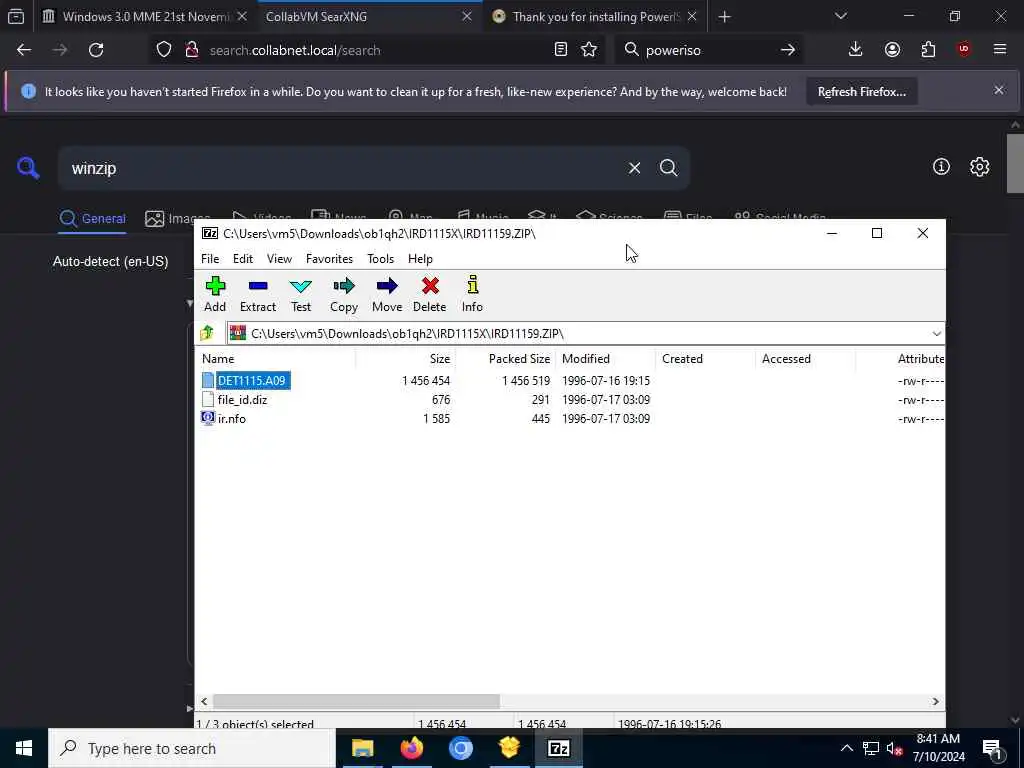Switch to the PowerISO thank you tab
The height and width of the screenshot is (768, 1024).
click(594, 16)
